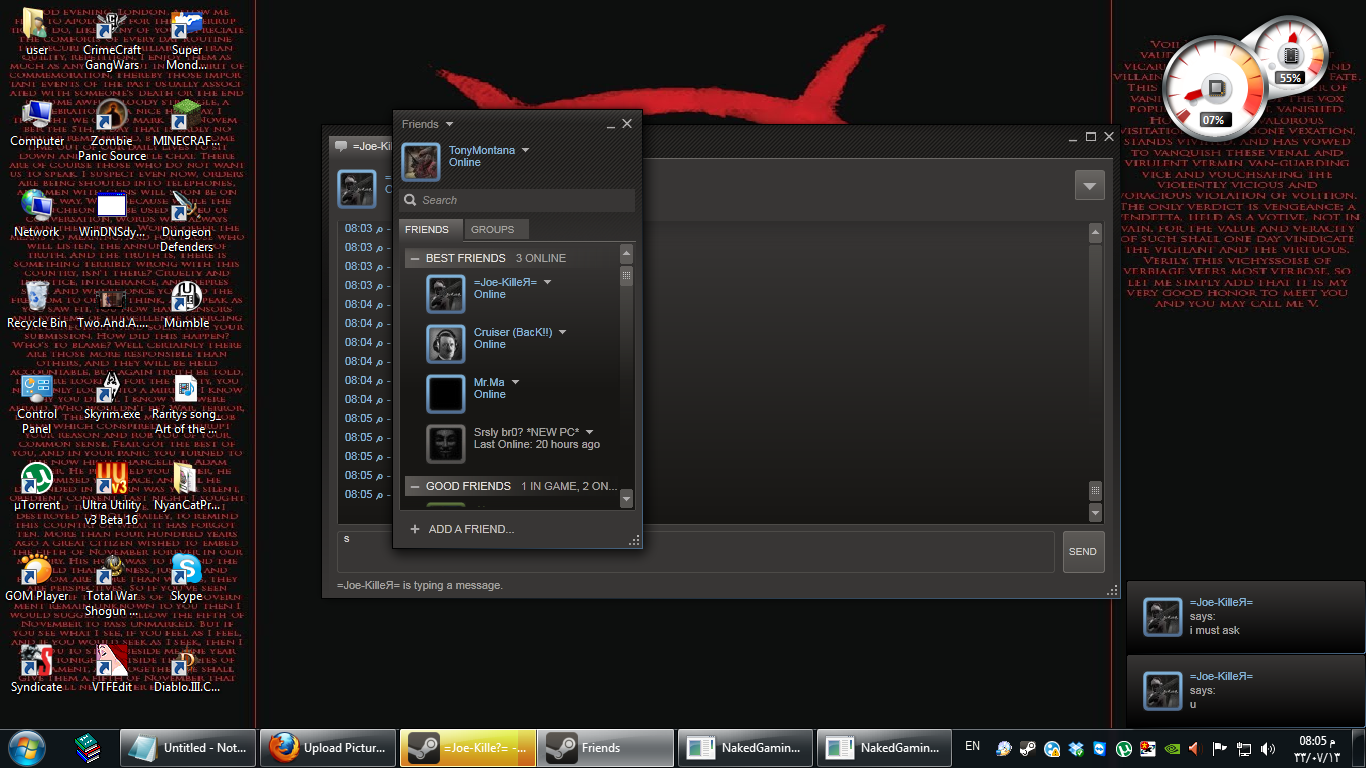Select the MINECRAFT desktop icon
Screen dimensions: 1366x768
(x=187, y=122)
